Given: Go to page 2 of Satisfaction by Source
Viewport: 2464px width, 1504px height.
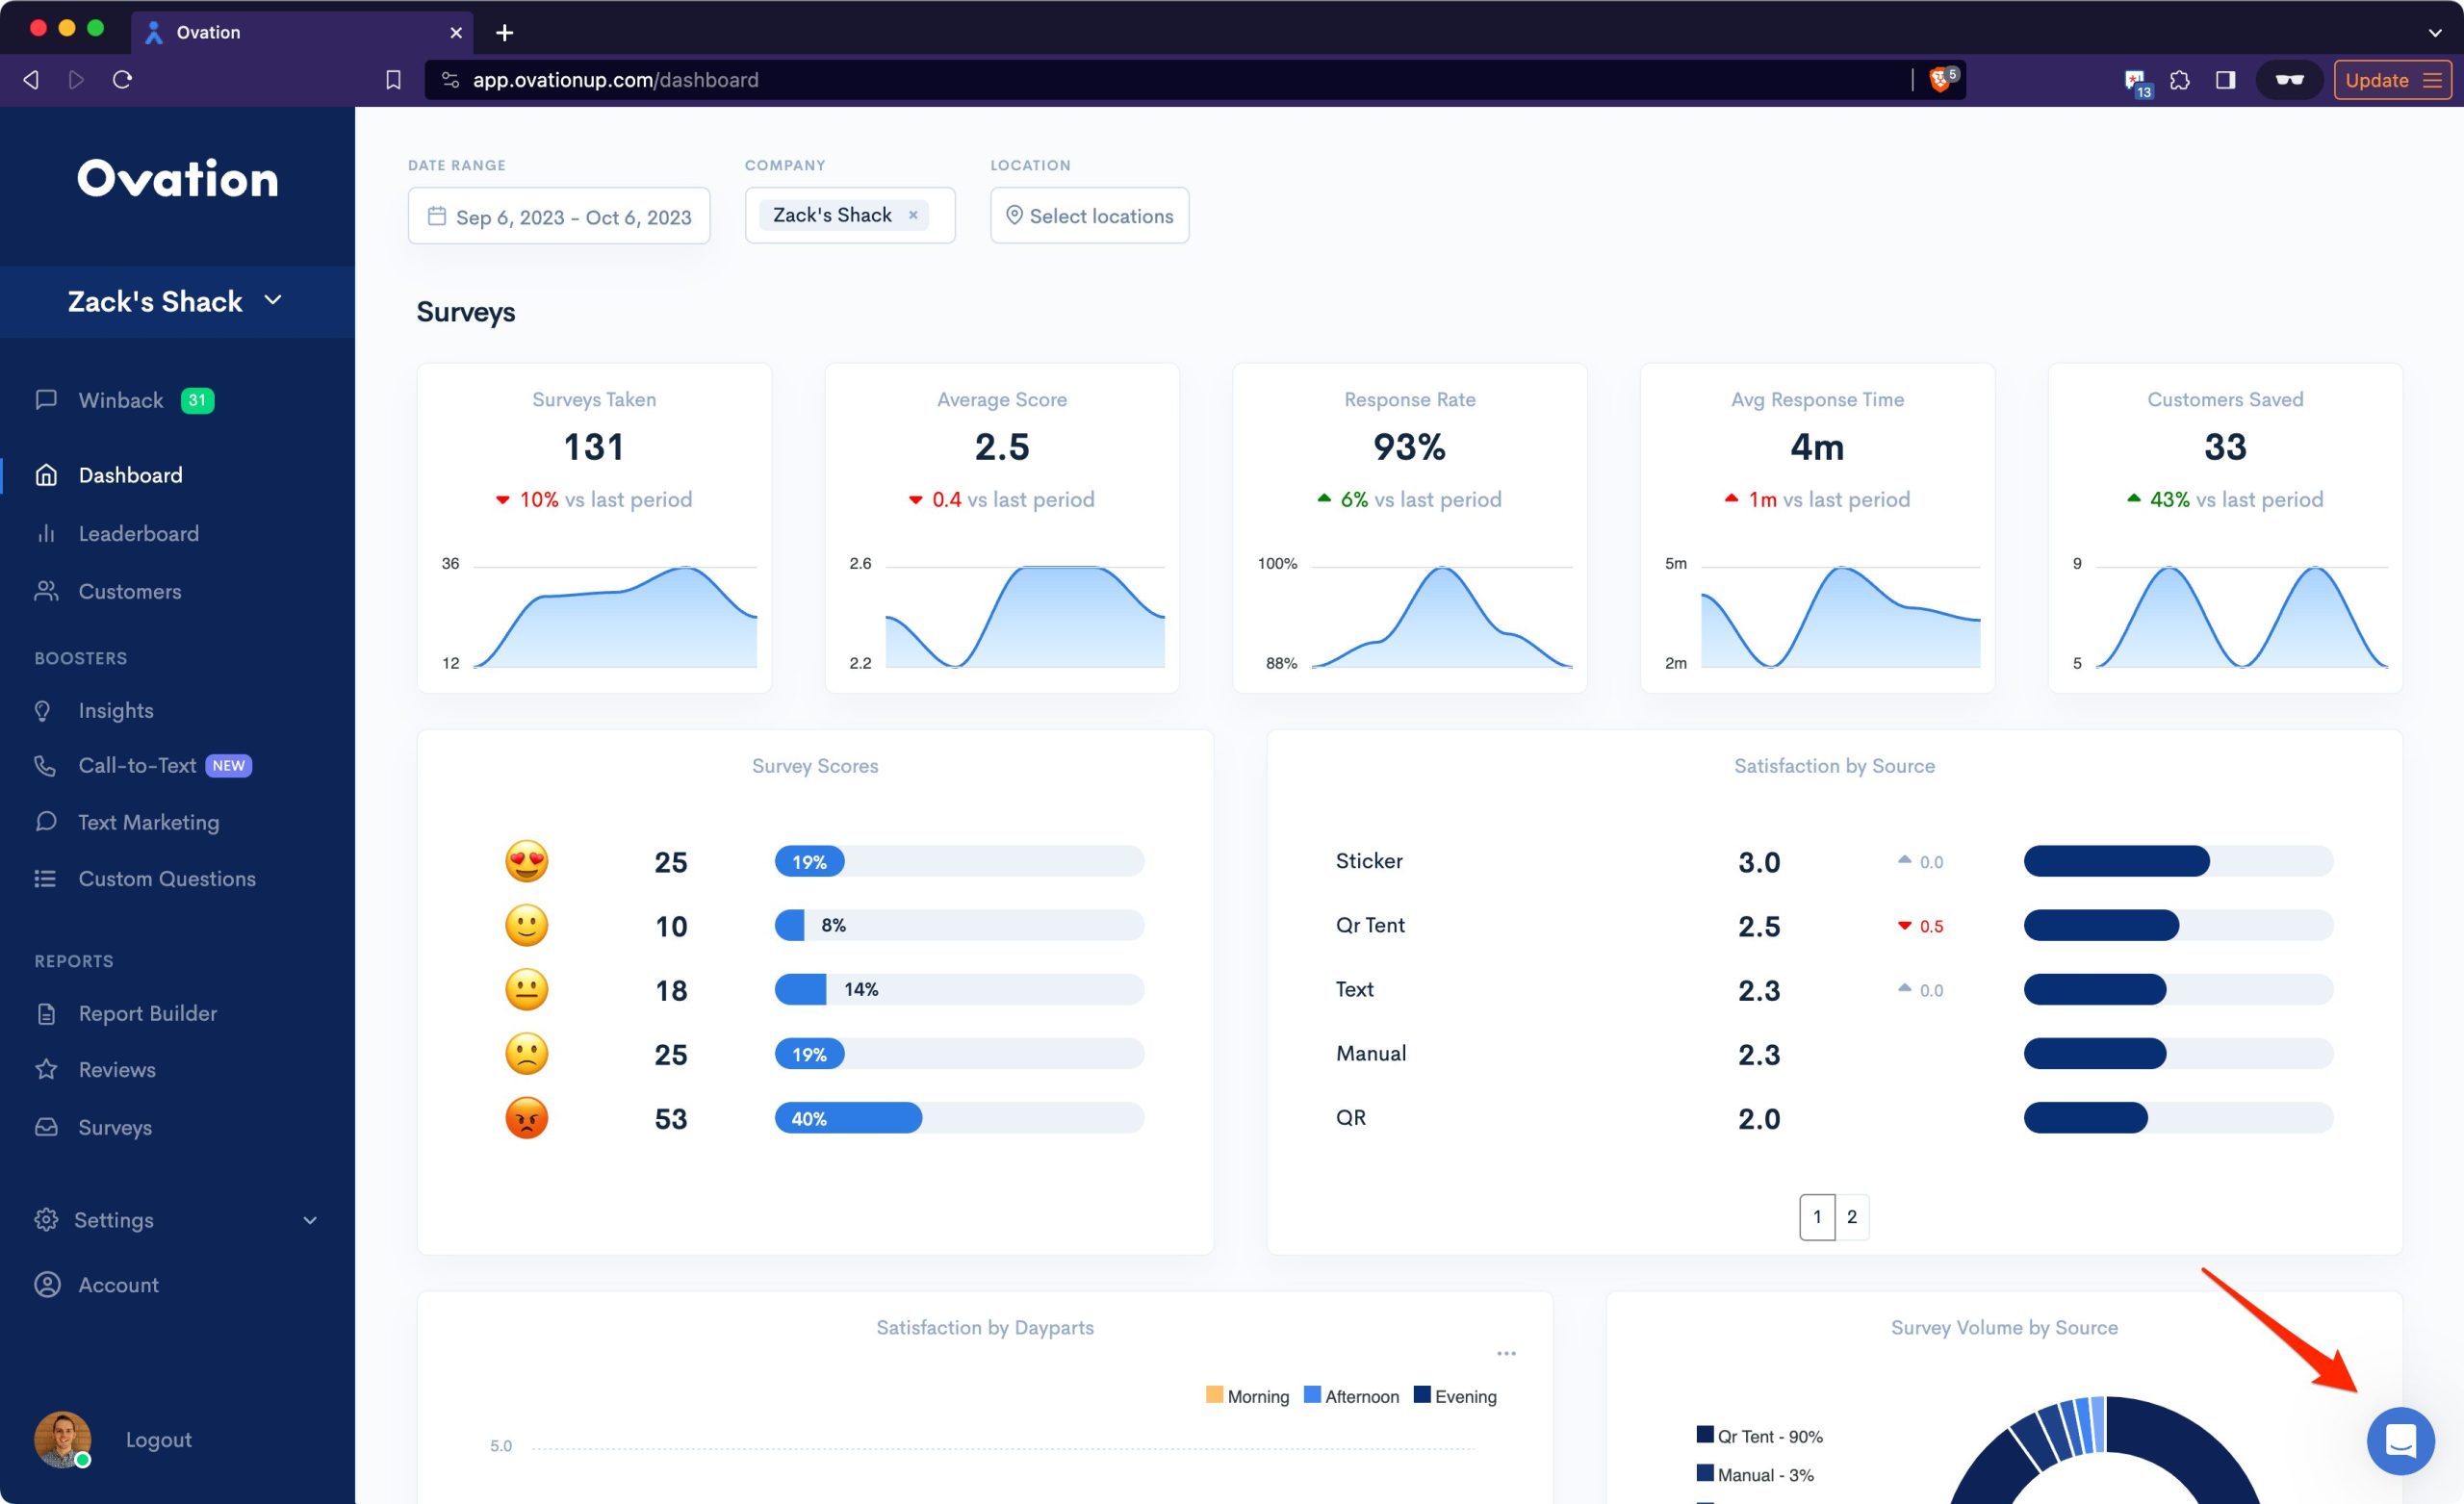Looking at the screenshot, I should (1852, 1216).
